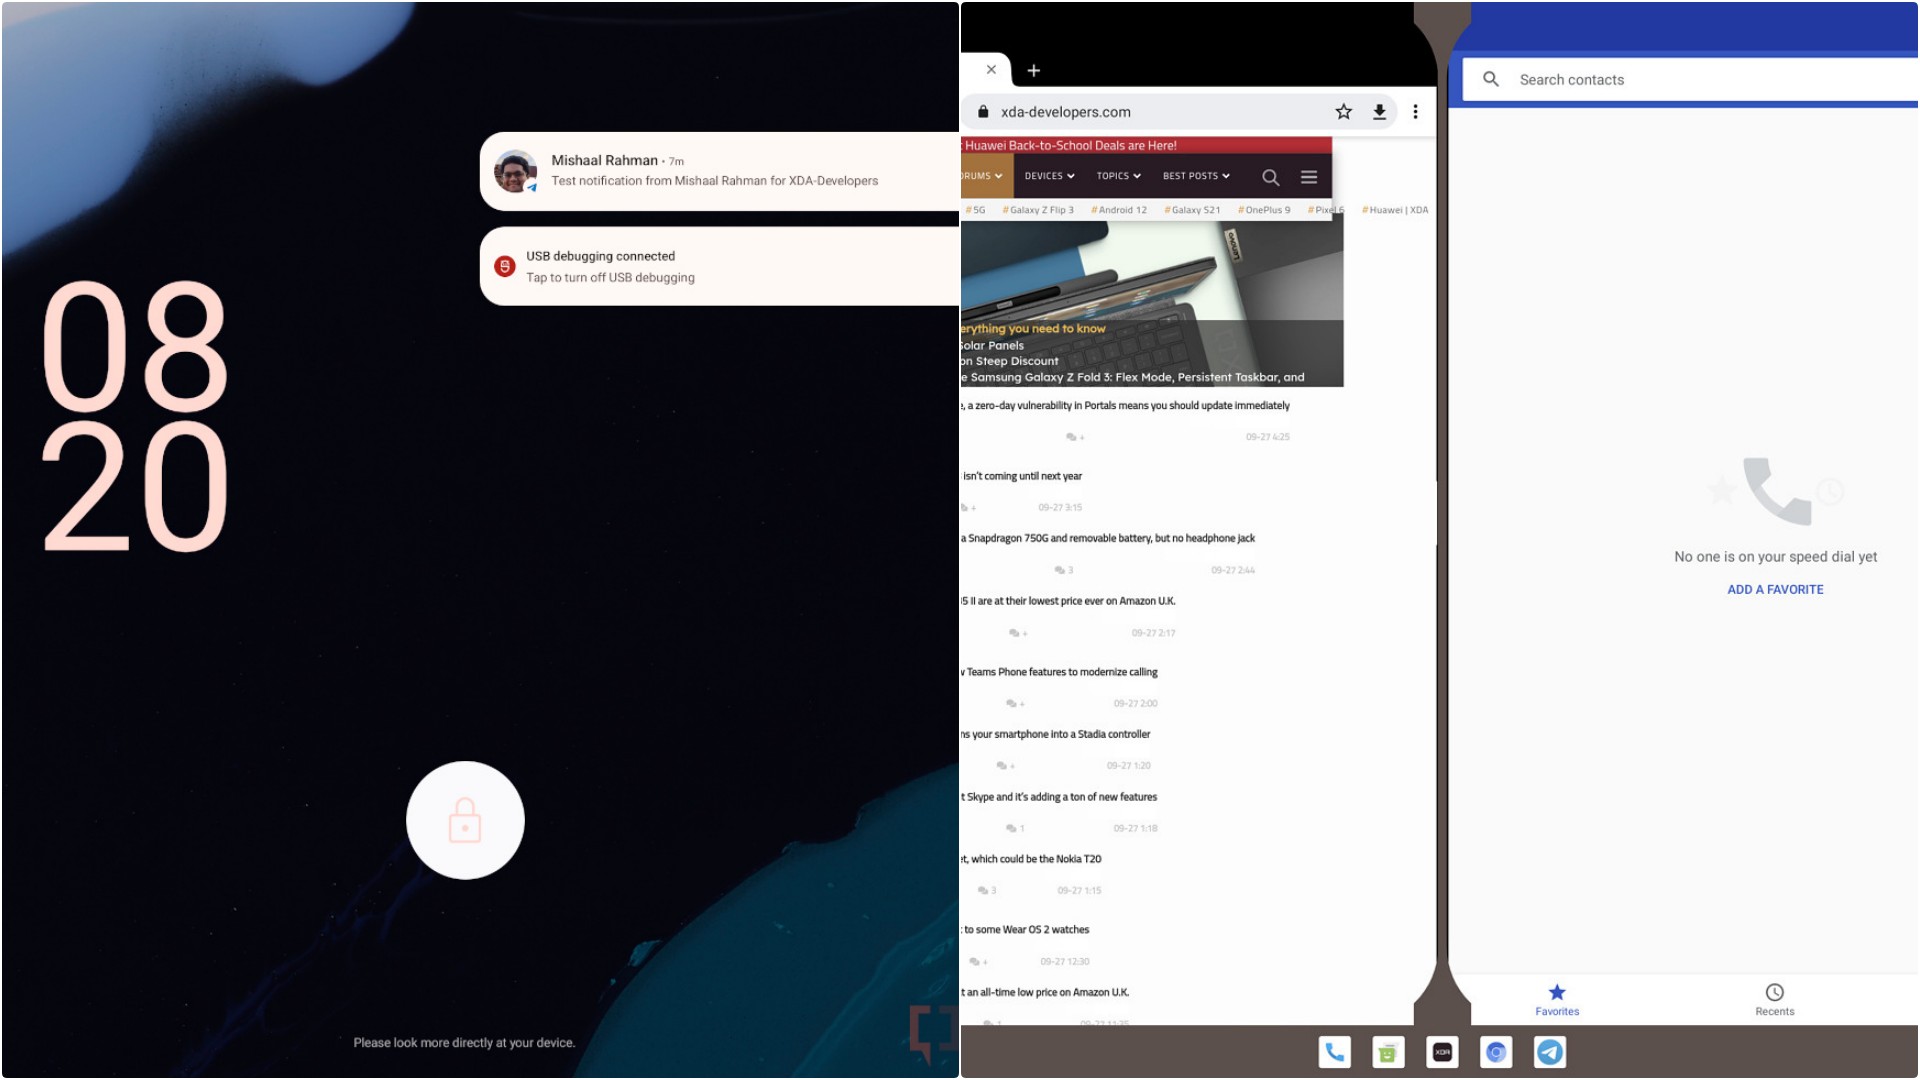The width and height of the screenshot is (1920, 1080).
Task: Open a new browser tab
Action: click(1034, 70)
